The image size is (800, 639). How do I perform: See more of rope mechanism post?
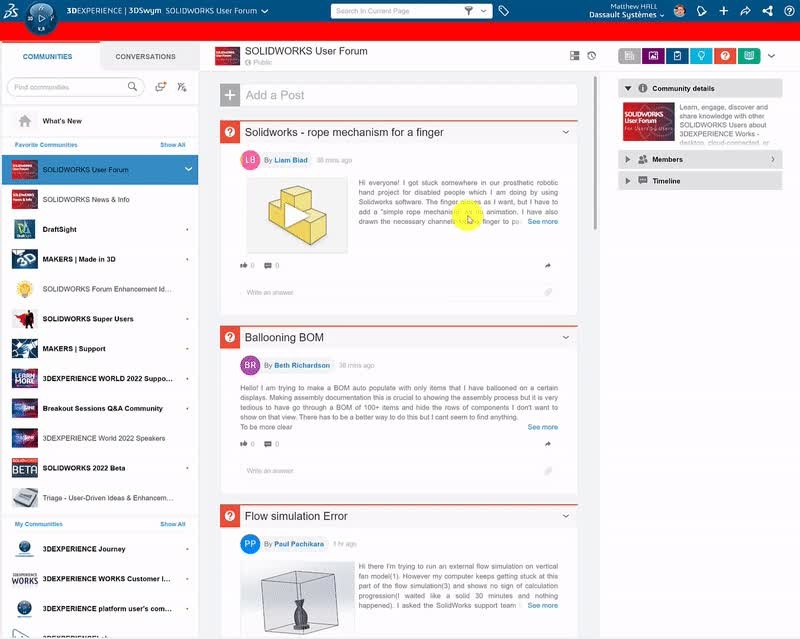542,222
